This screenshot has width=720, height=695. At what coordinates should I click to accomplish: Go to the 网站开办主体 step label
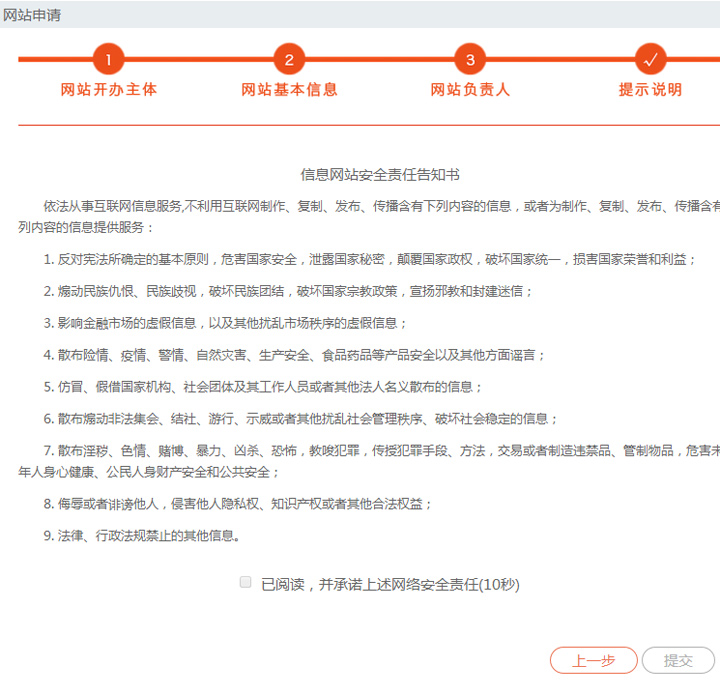108,90
